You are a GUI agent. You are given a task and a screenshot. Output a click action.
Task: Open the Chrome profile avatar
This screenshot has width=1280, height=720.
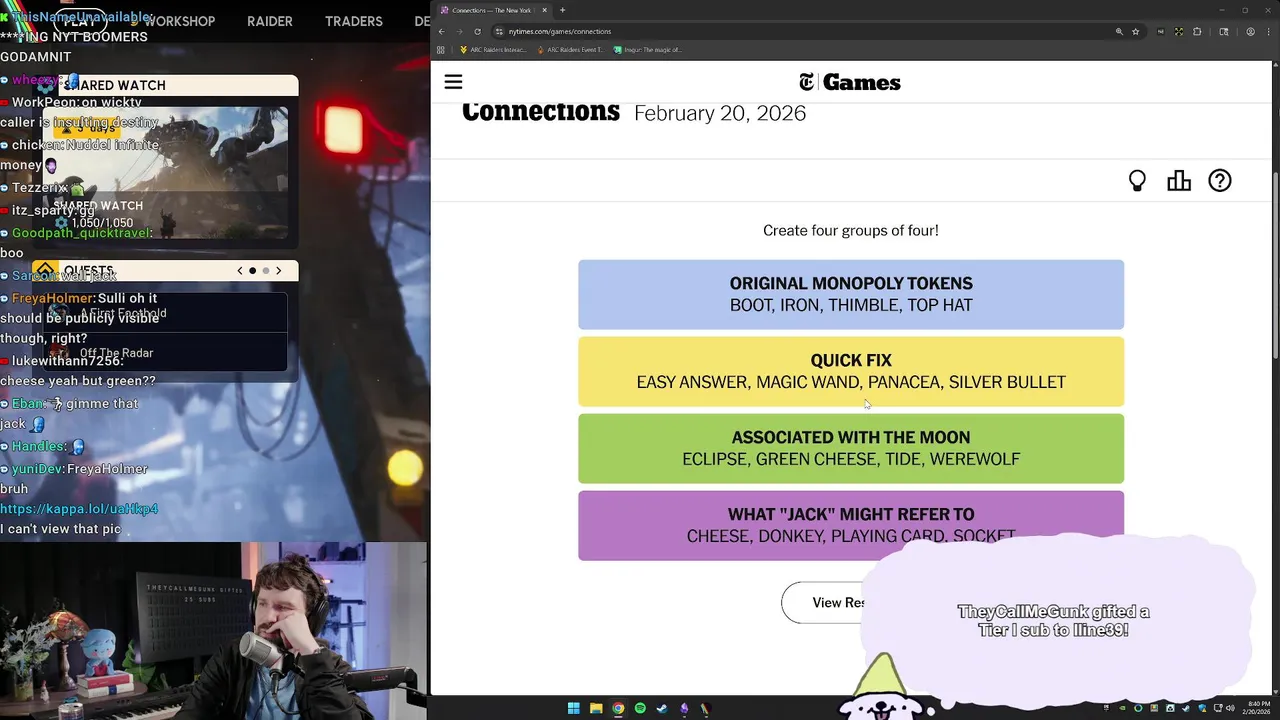pyautogui.click(x=1250, y=31)
